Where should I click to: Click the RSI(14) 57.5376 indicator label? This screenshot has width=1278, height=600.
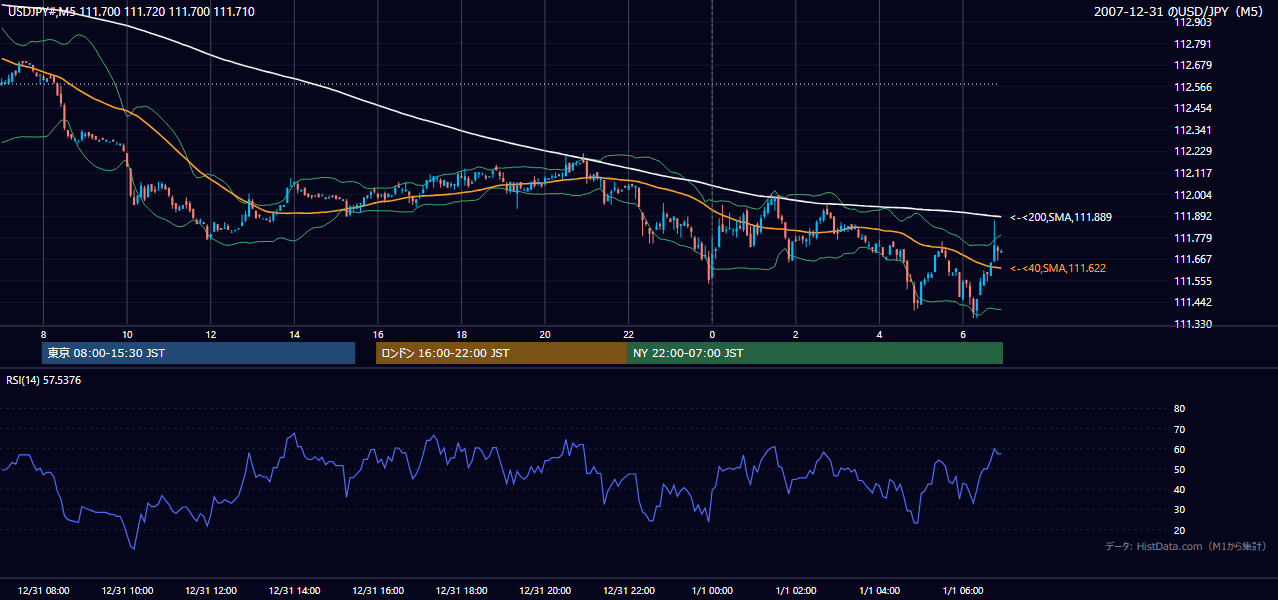tap(44, 380)
